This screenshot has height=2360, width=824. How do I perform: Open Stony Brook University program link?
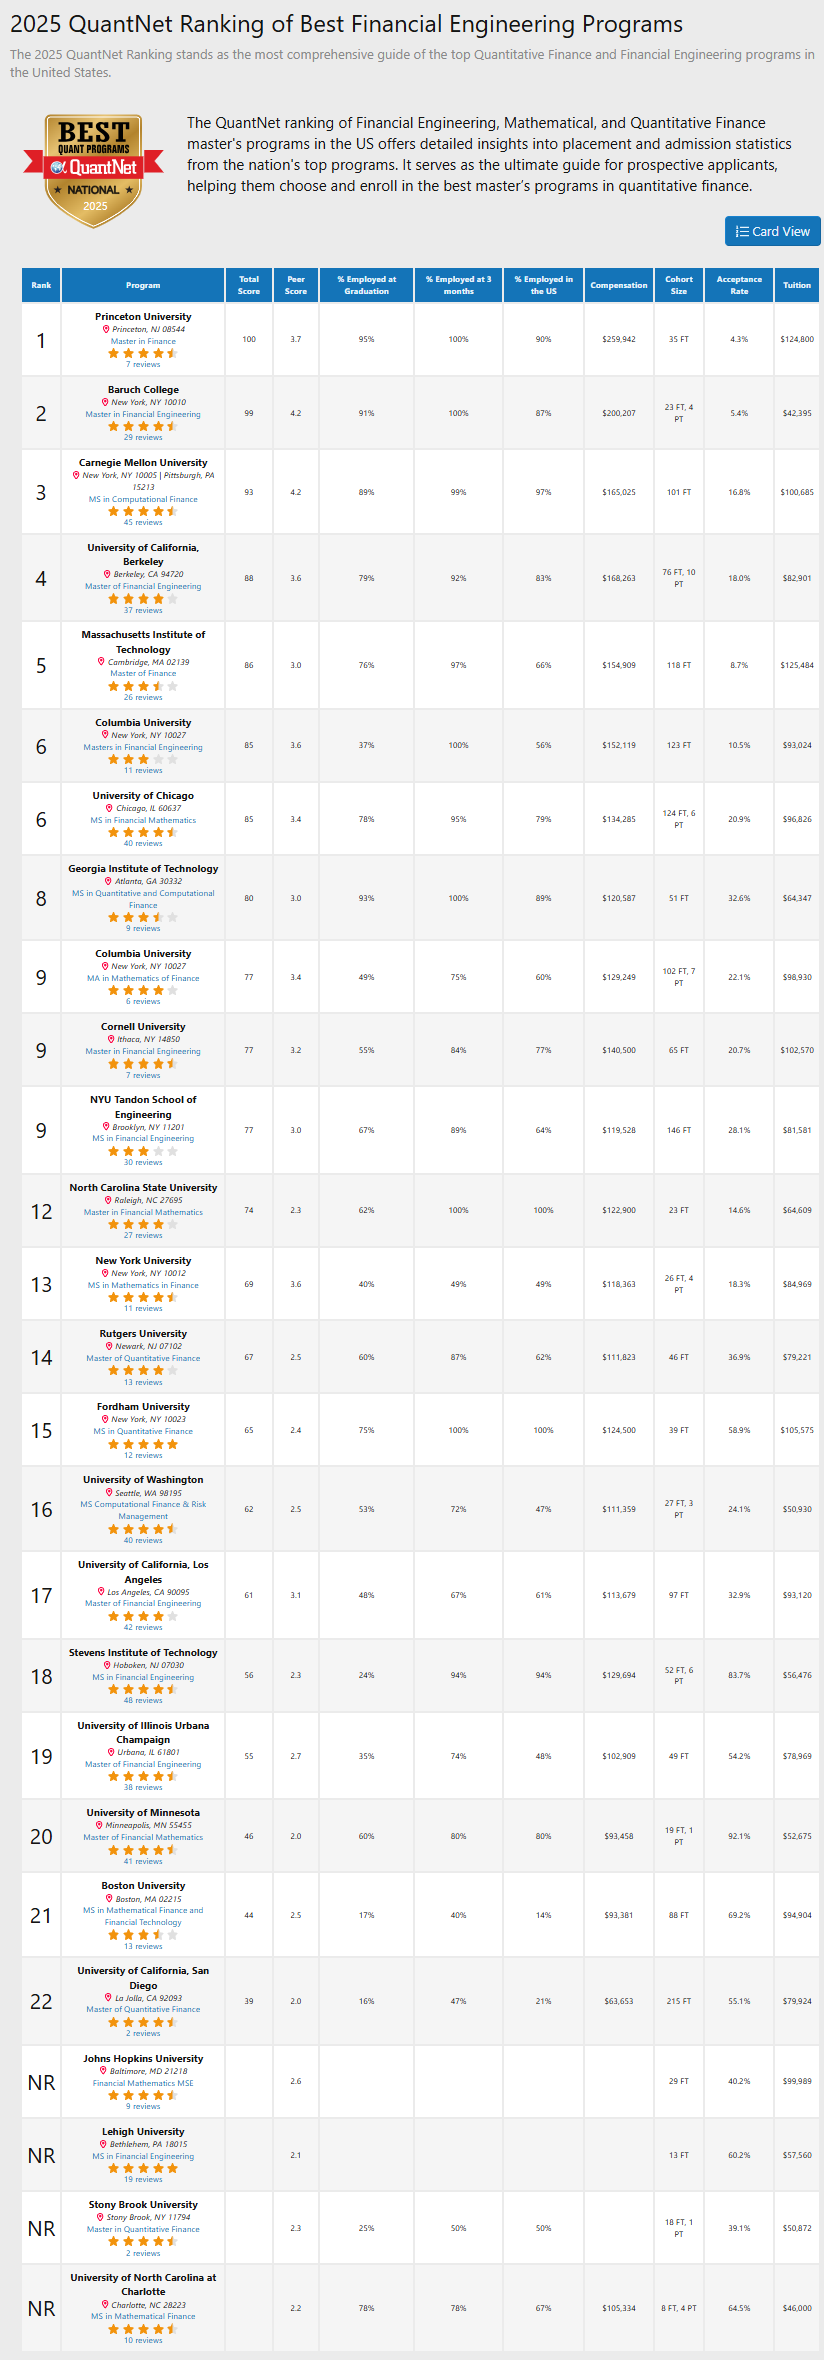(x=143, y=2204)
